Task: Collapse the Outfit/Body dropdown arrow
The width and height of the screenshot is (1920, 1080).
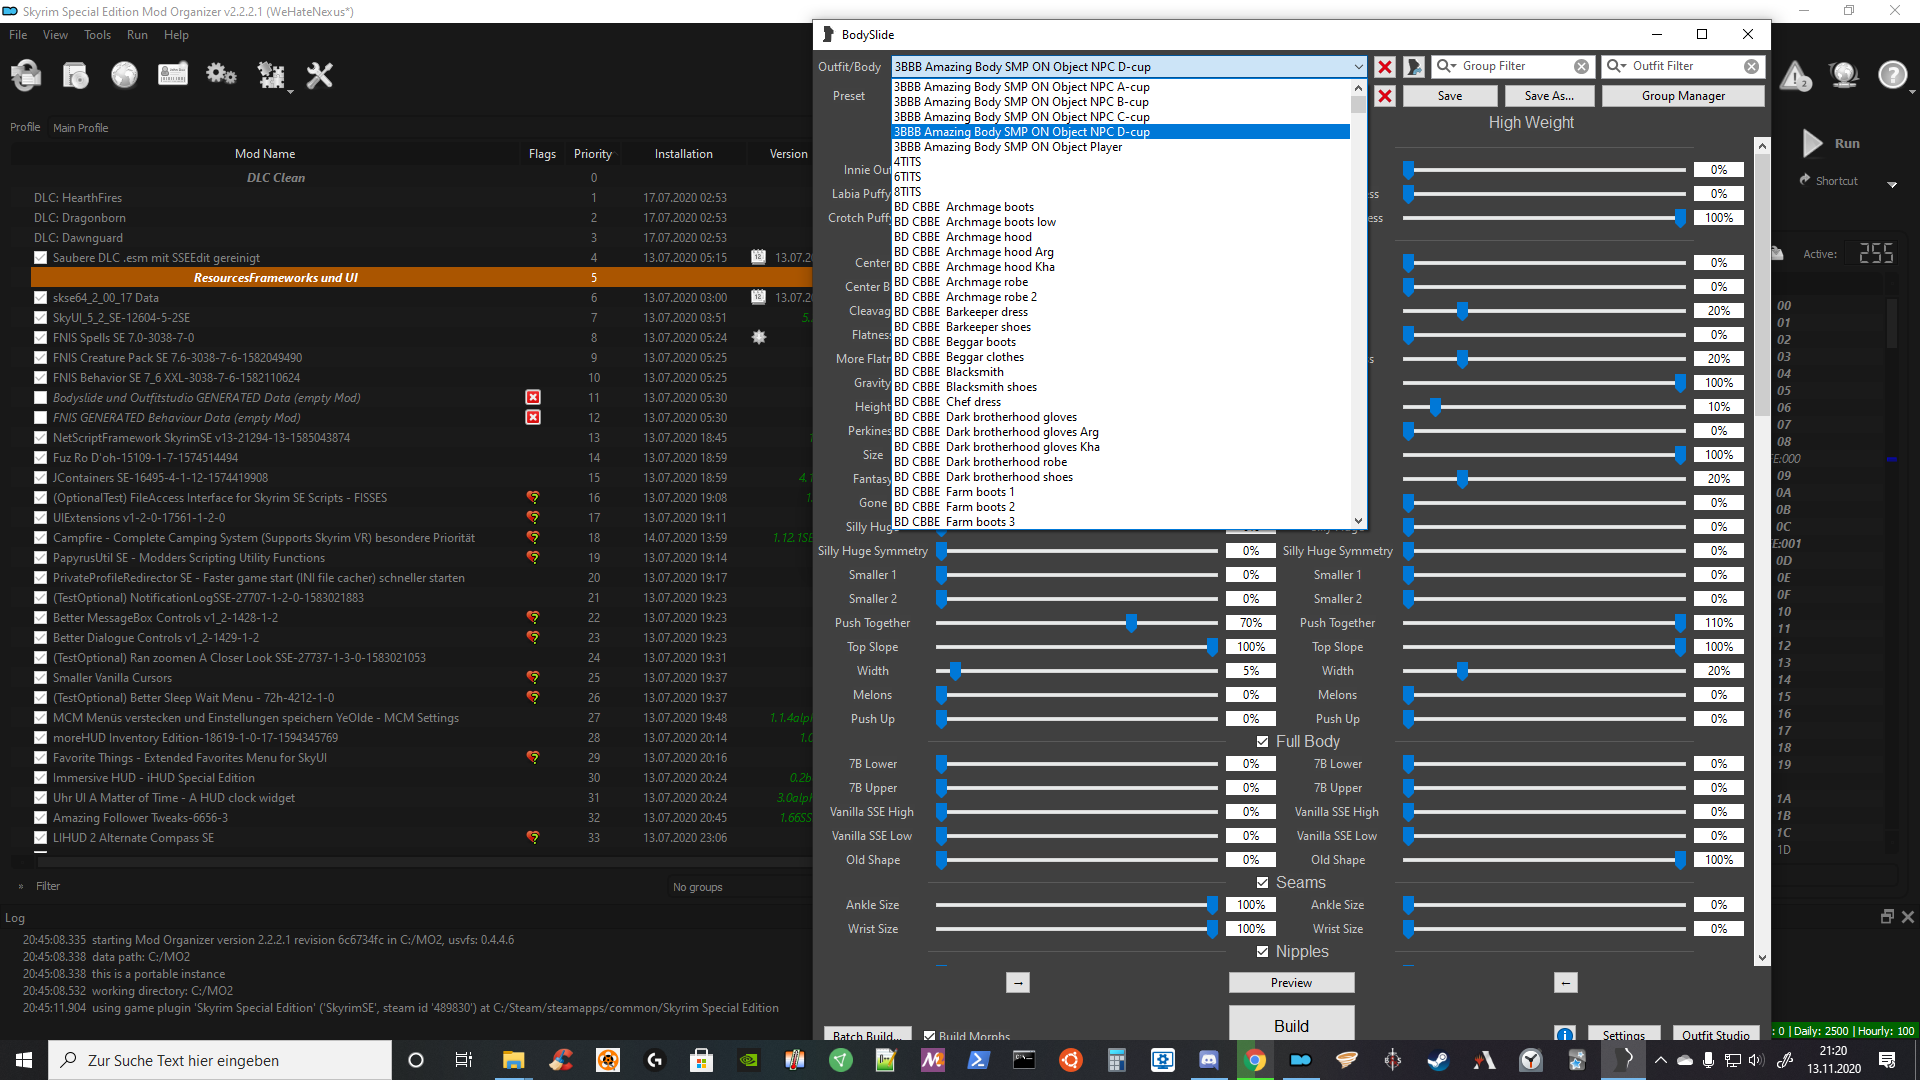Action: click(x=1358, y=67)
